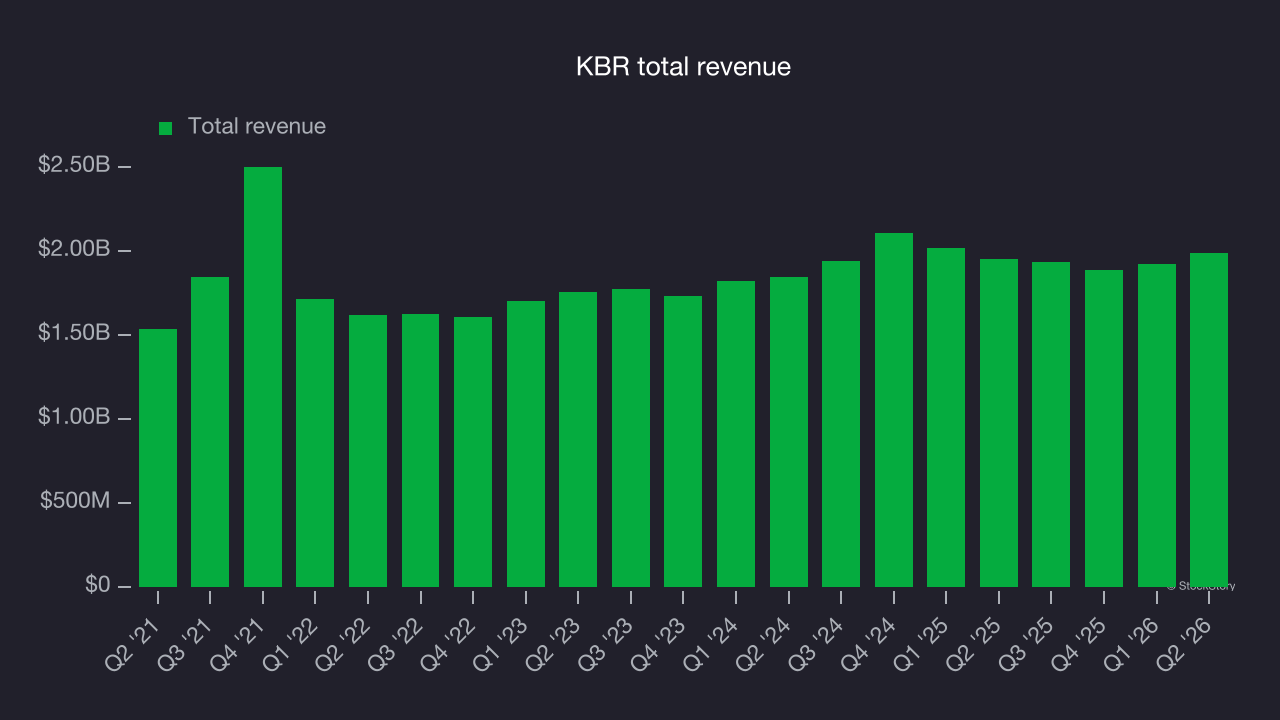Click the $2.50B y-axis label
The image size is (1280, 720).
coord(74,165)
